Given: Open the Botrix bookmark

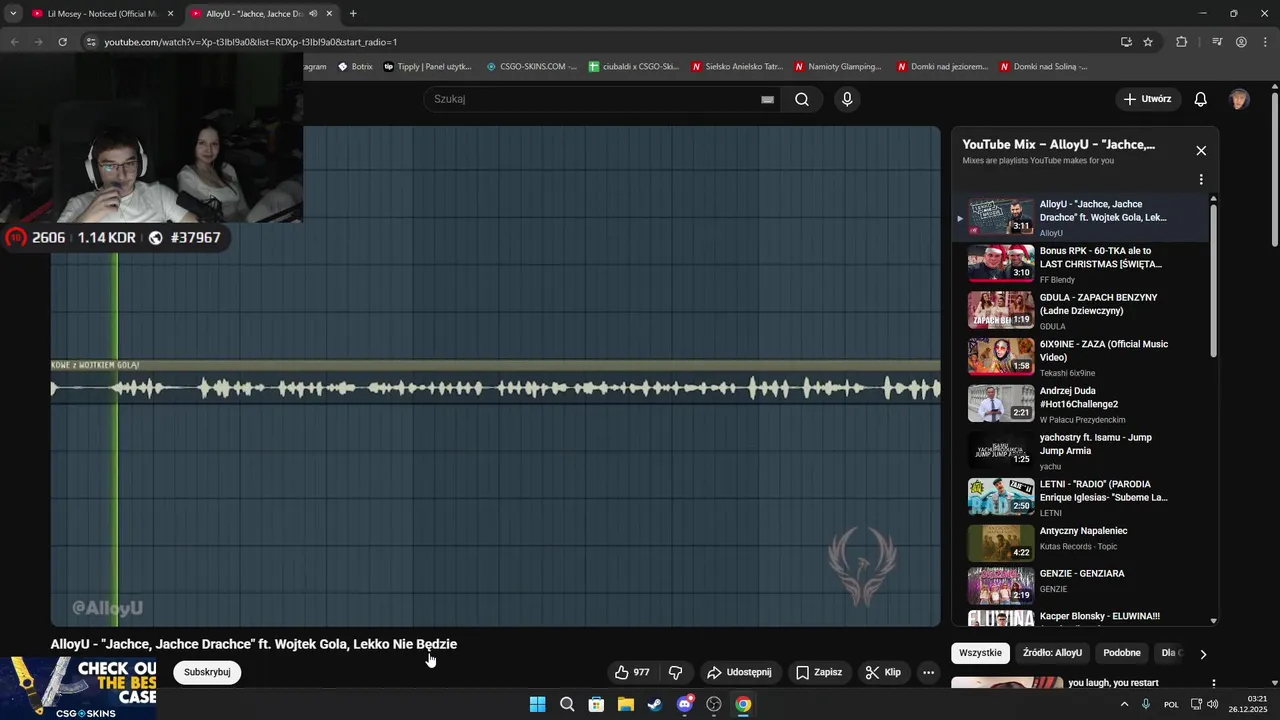Looking at the screenshot, I should coord(355,67).
